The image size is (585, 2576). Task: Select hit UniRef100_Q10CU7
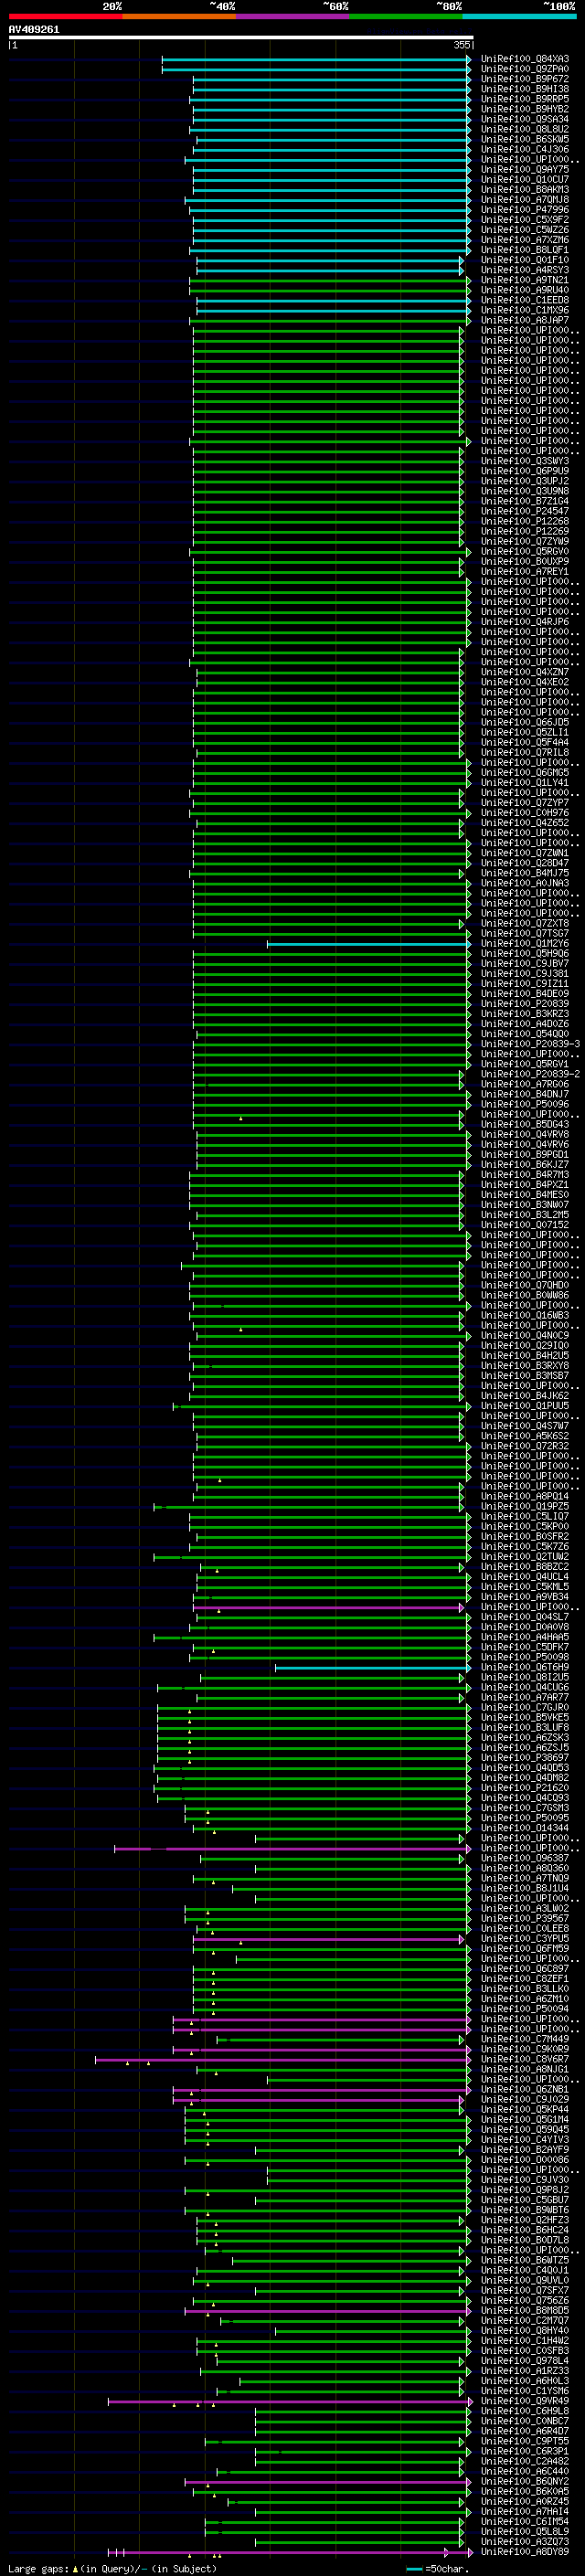pos(524,180)
